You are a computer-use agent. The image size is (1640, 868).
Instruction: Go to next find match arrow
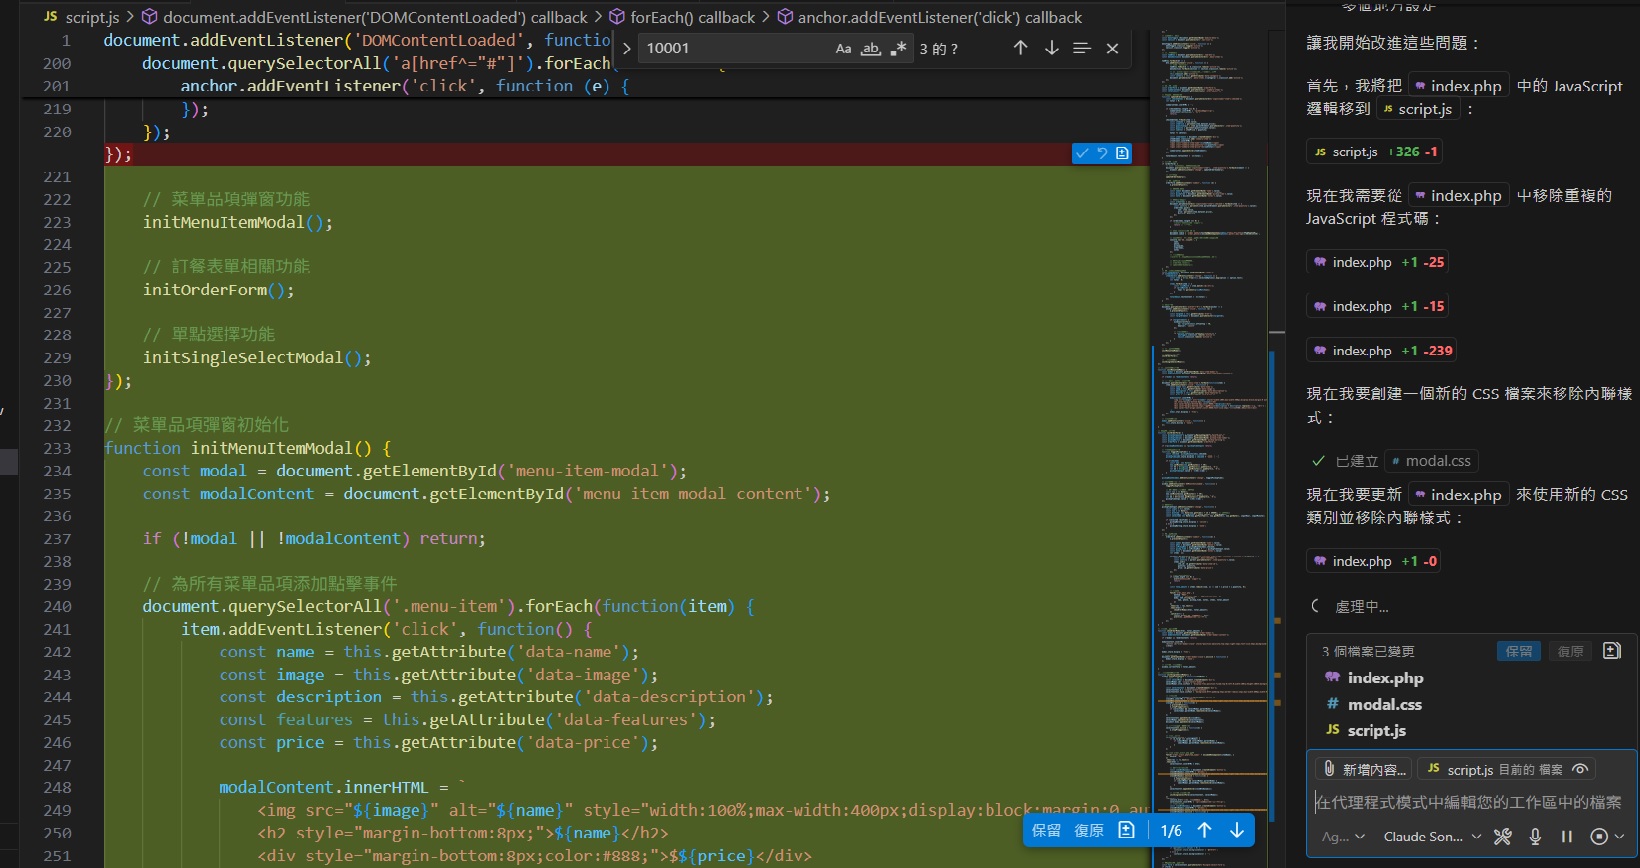click(1051, 48)
